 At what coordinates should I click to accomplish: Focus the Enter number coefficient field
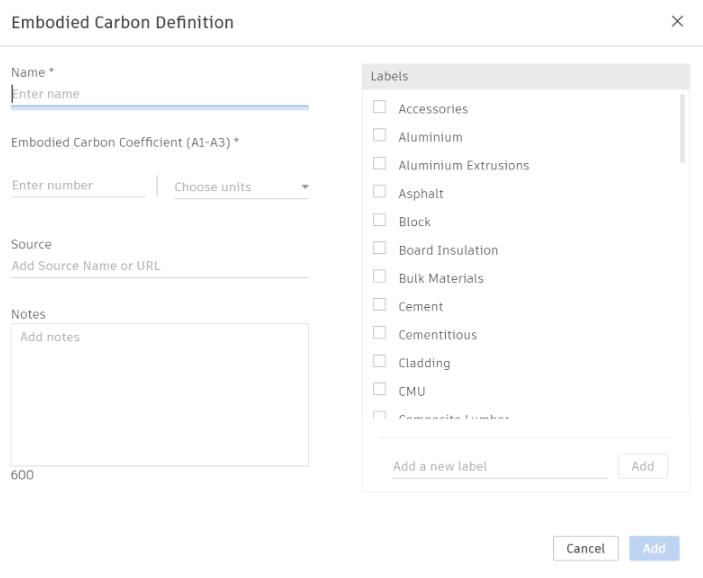(x=78, y=185)
